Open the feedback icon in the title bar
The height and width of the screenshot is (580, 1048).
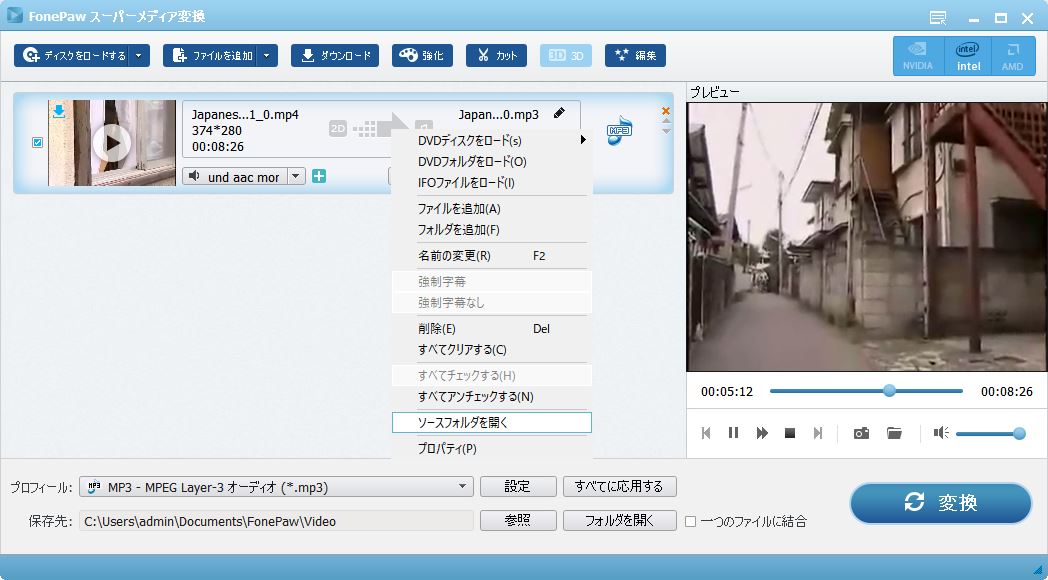click(x=938, y=18)
